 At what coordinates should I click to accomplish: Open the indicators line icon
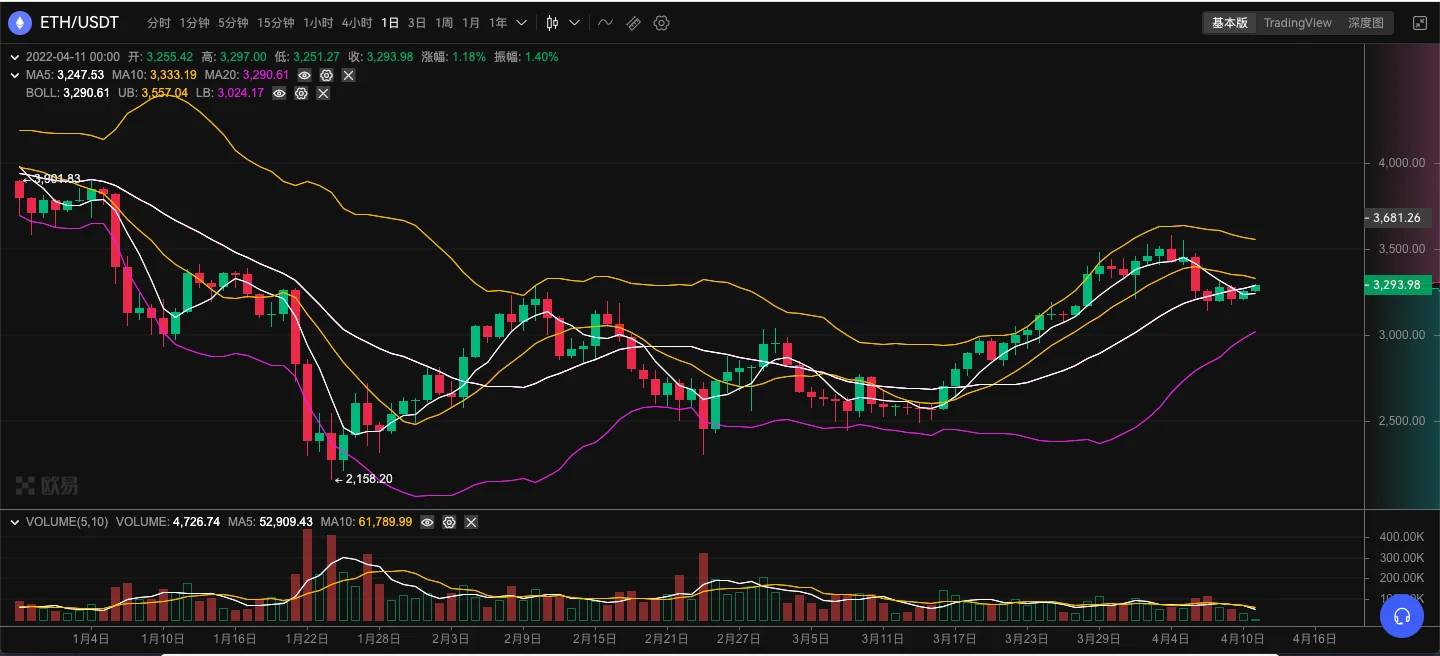[606, 23]
